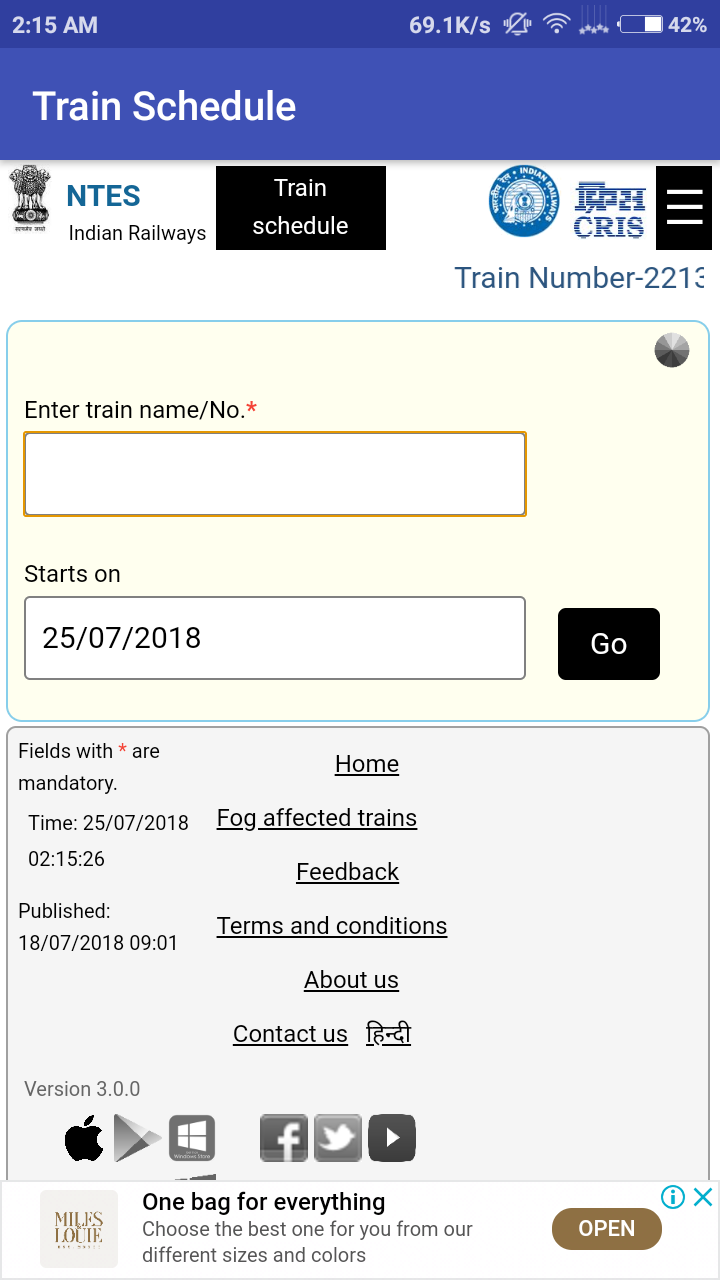Click the Go button

tap(609, 644)
